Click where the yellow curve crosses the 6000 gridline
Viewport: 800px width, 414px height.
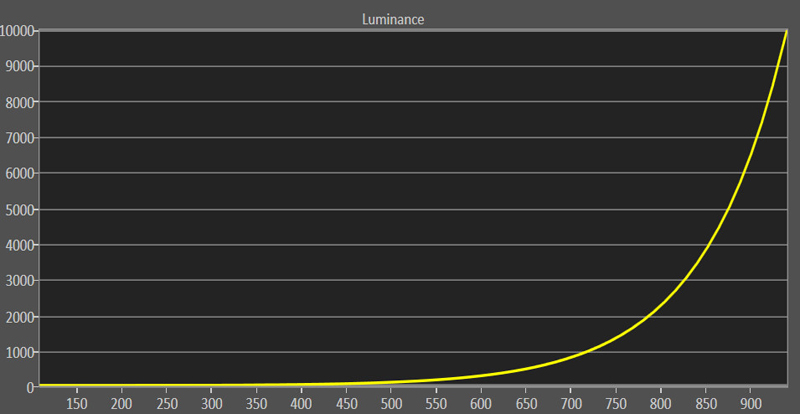coord(744,174)
